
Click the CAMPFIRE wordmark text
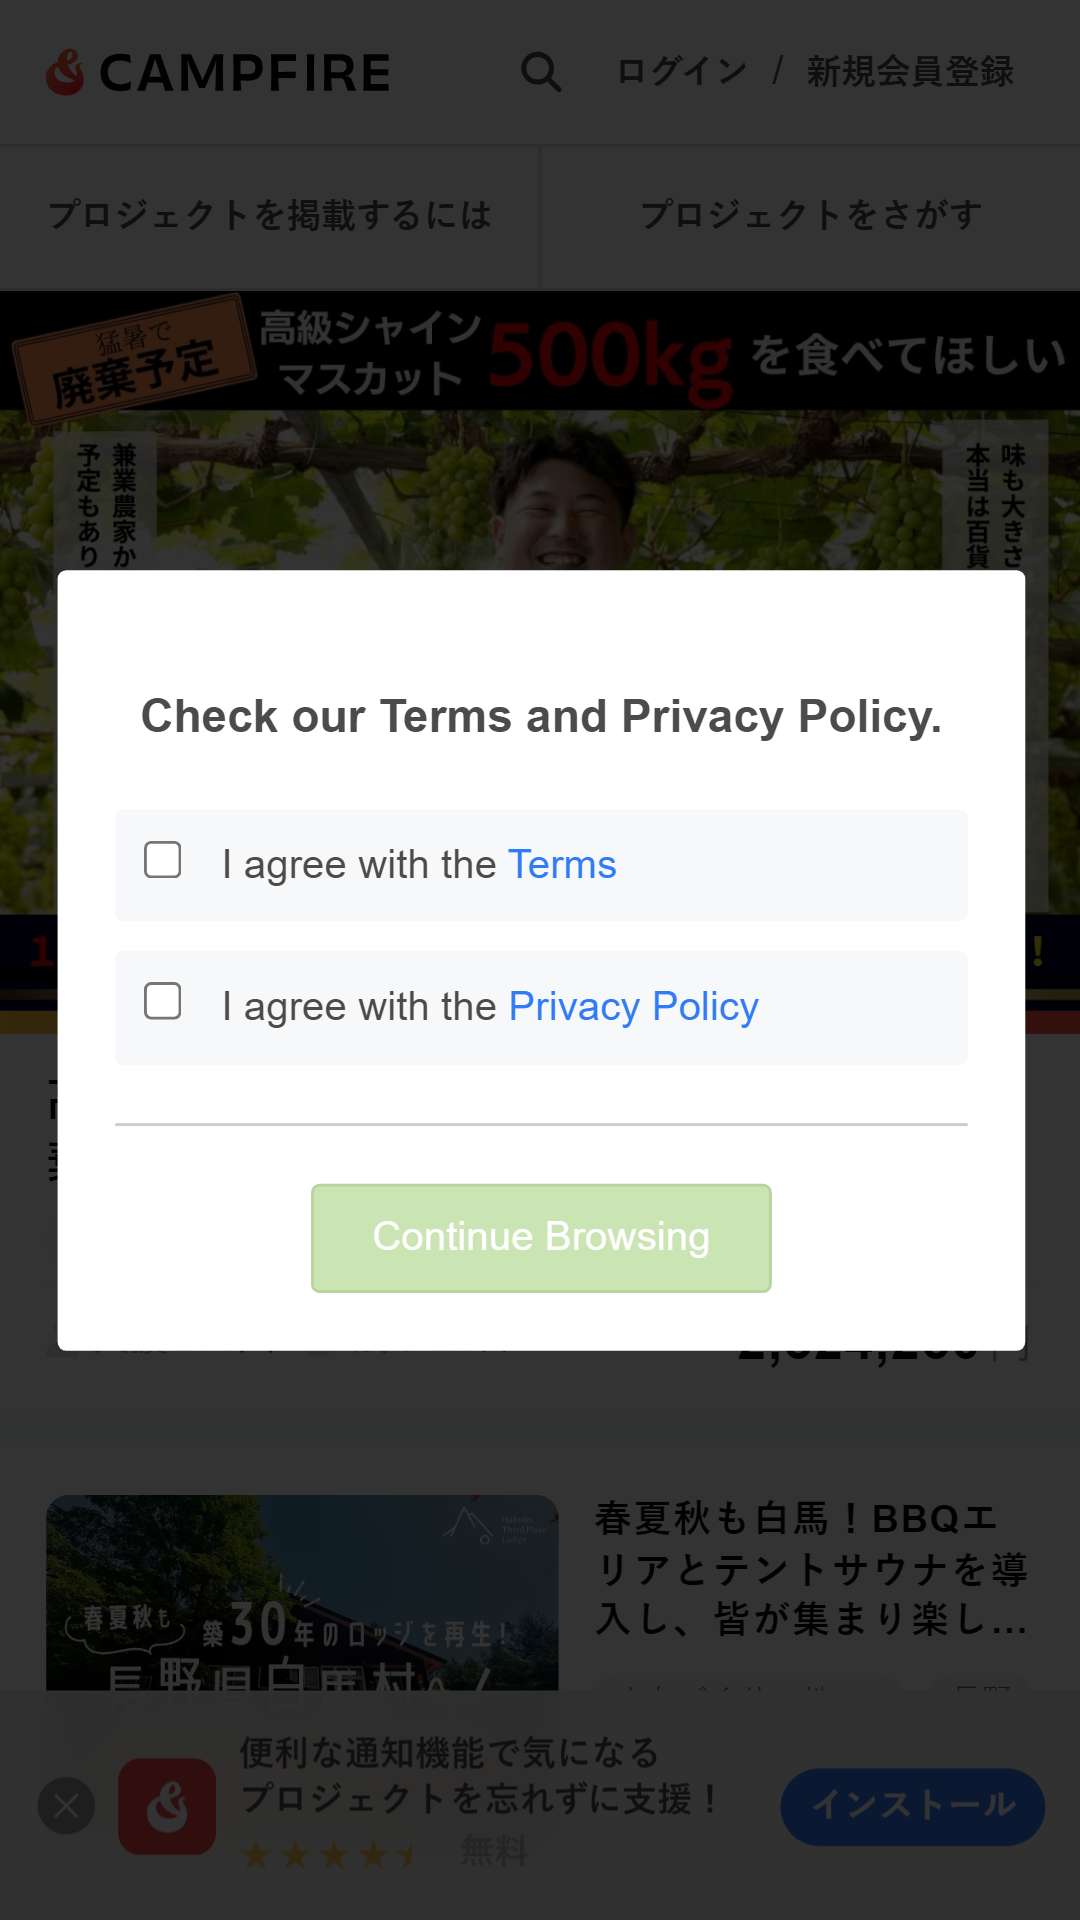(x=245, y=73)
